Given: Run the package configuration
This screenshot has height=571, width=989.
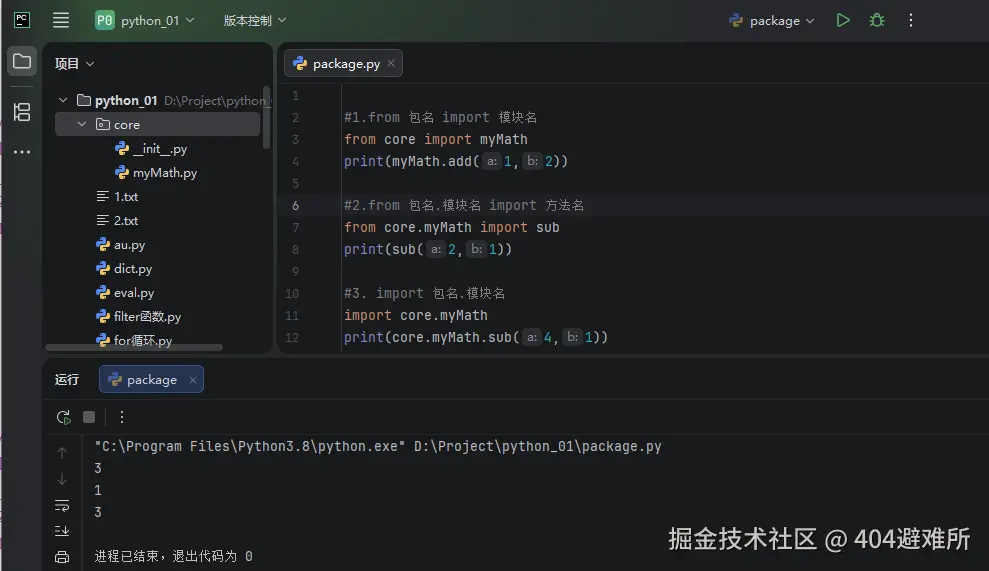Looking at the screenshot, I should coord(843,20).
